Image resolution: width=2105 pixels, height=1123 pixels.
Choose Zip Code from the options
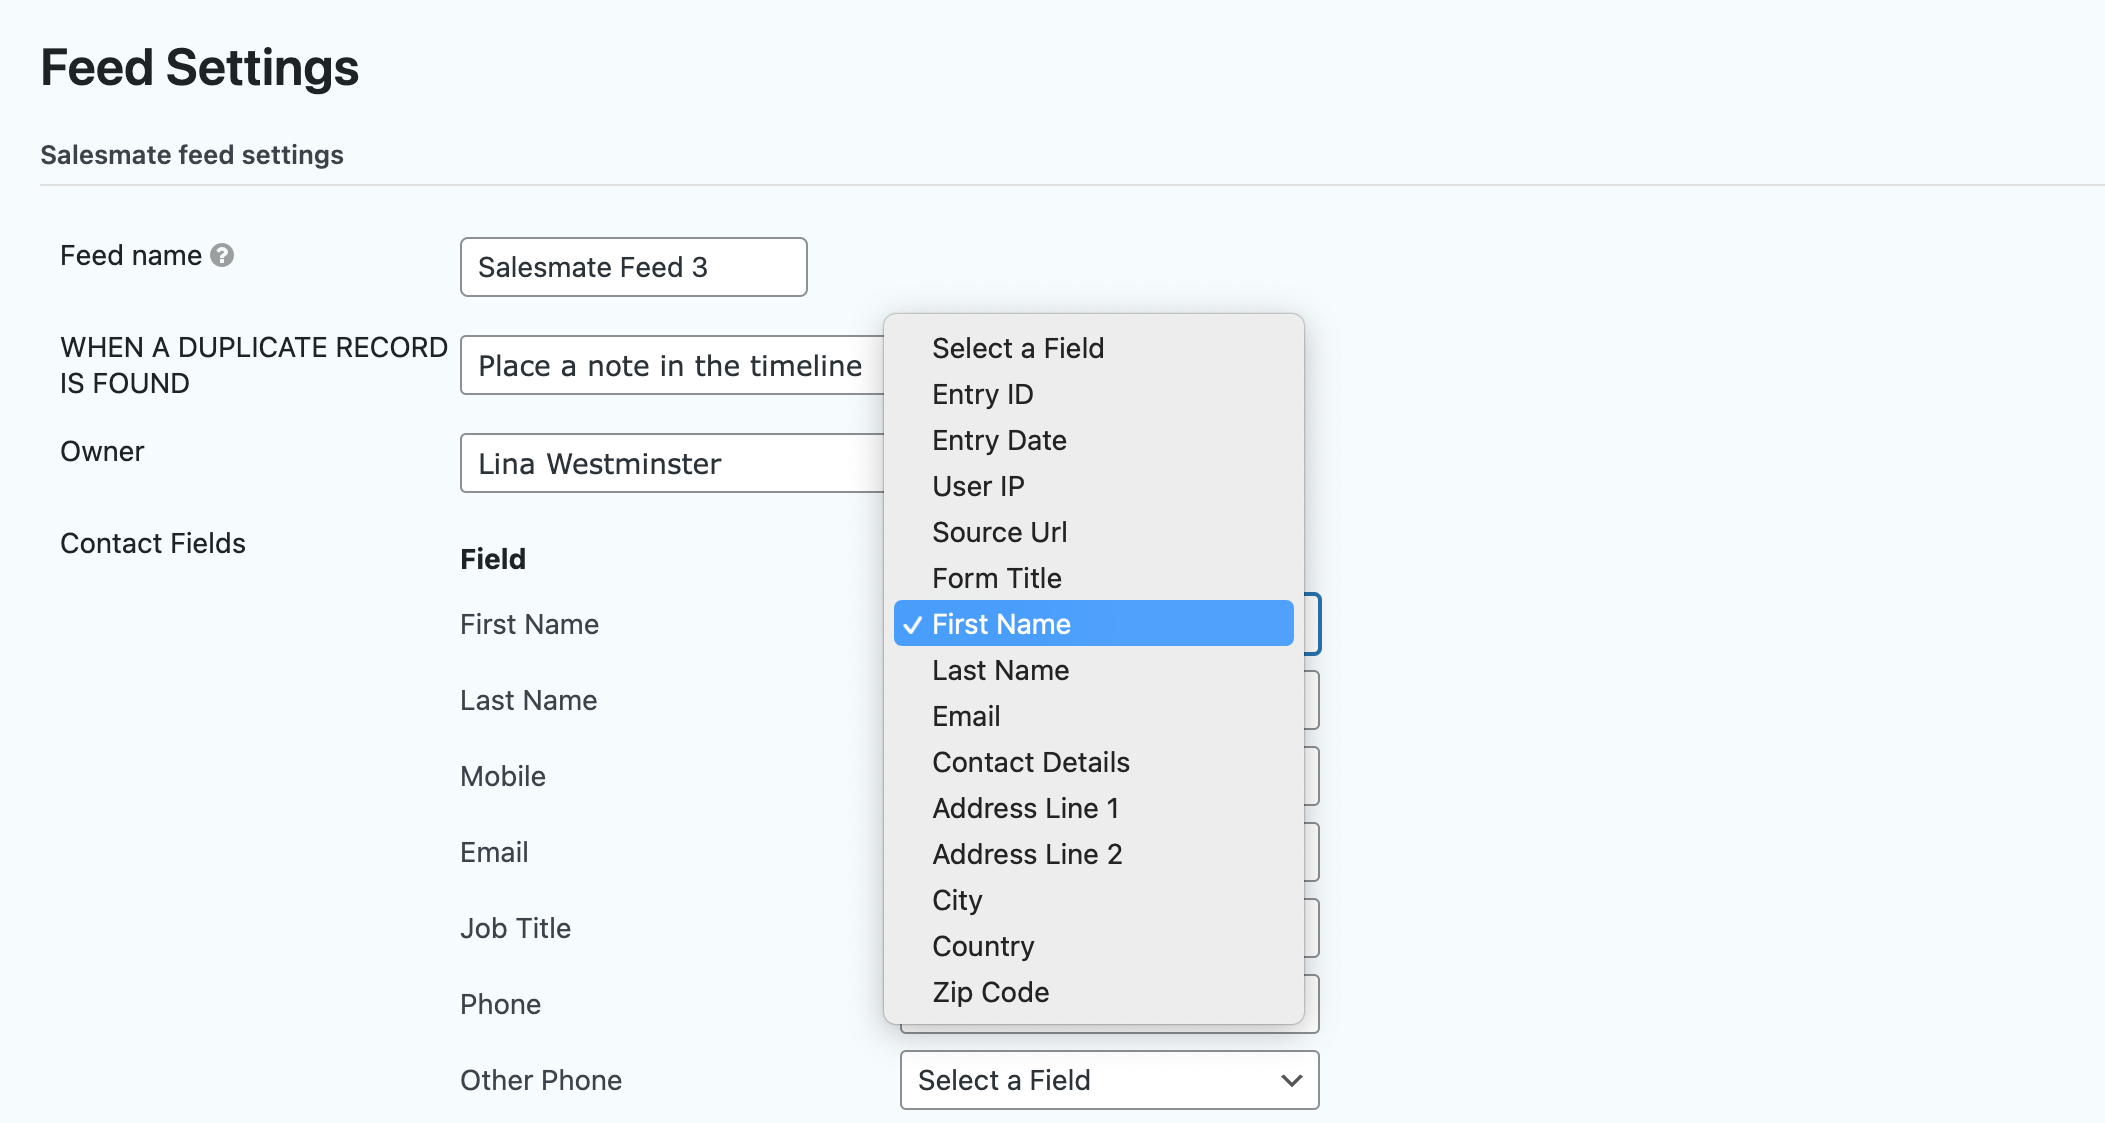(1093, 992)
